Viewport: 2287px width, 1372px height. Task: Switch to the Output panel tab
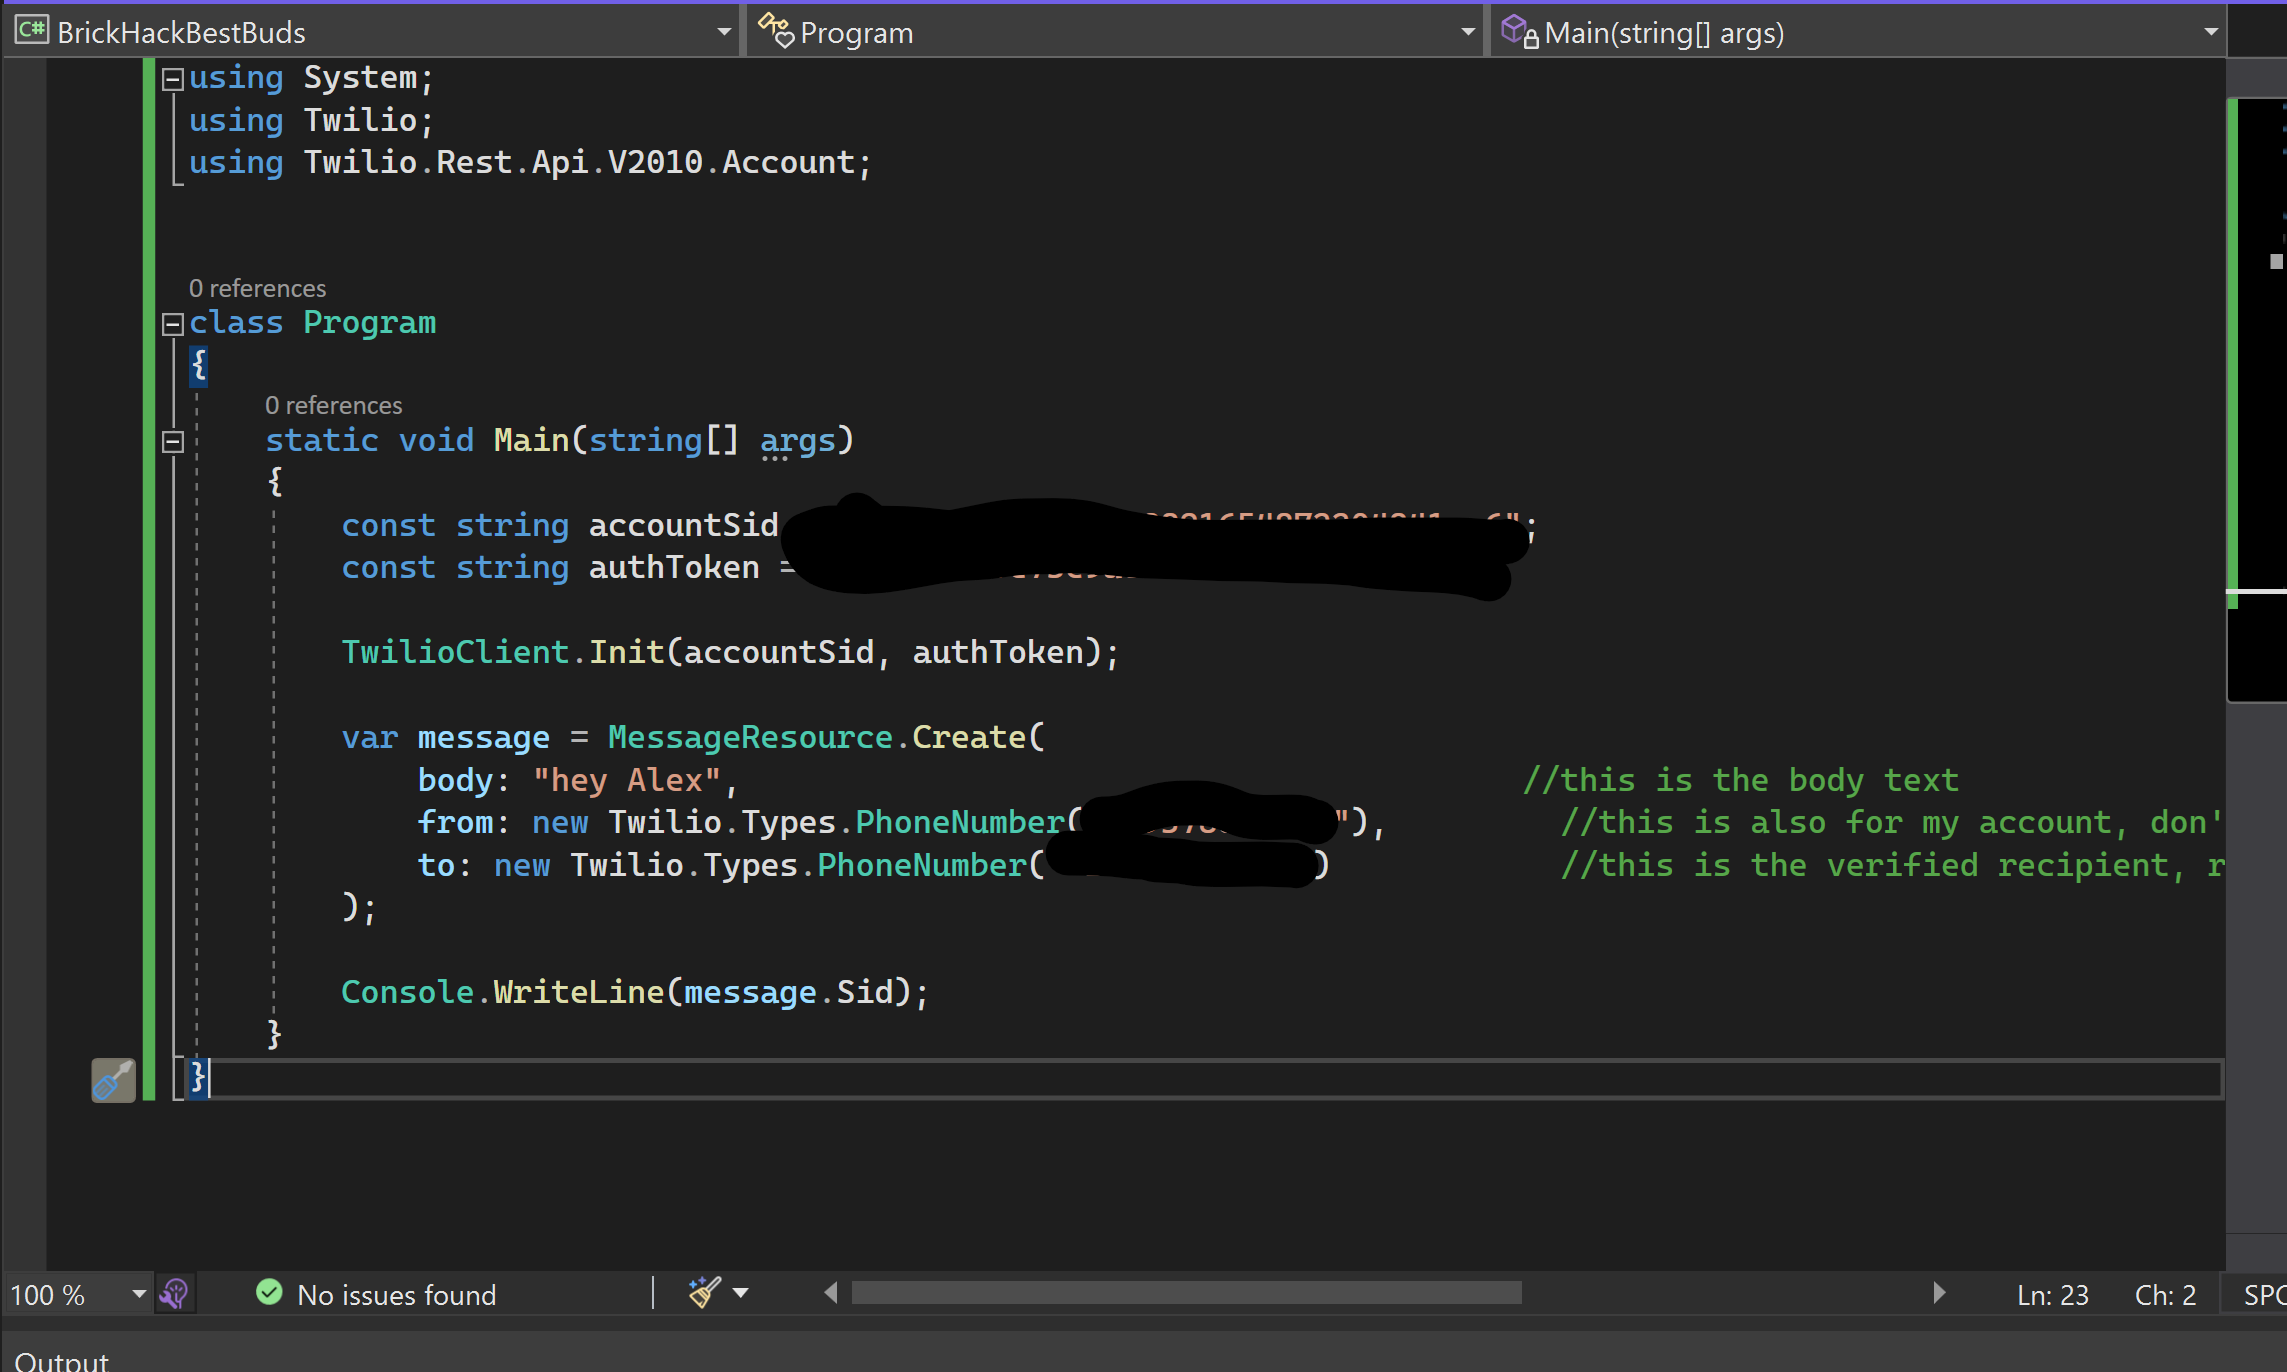(62, 1360)
